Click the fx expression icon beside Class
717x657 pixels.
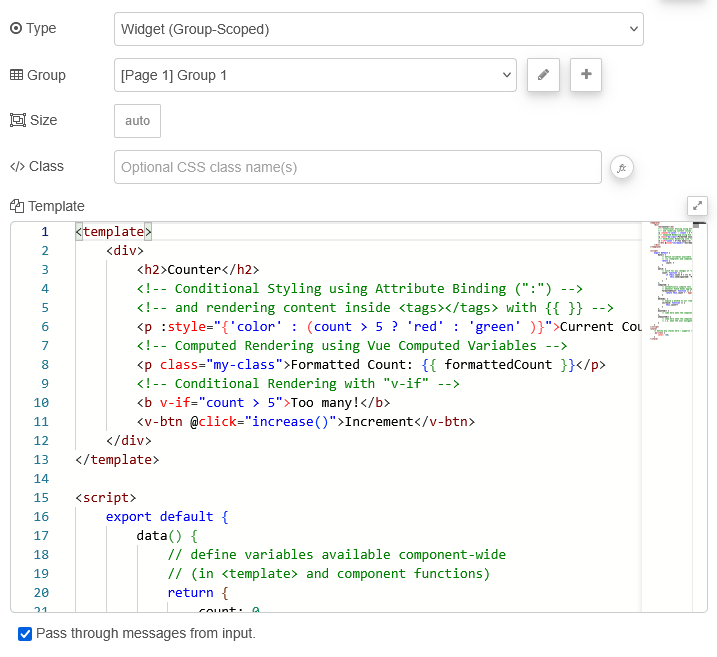point(621,167)
